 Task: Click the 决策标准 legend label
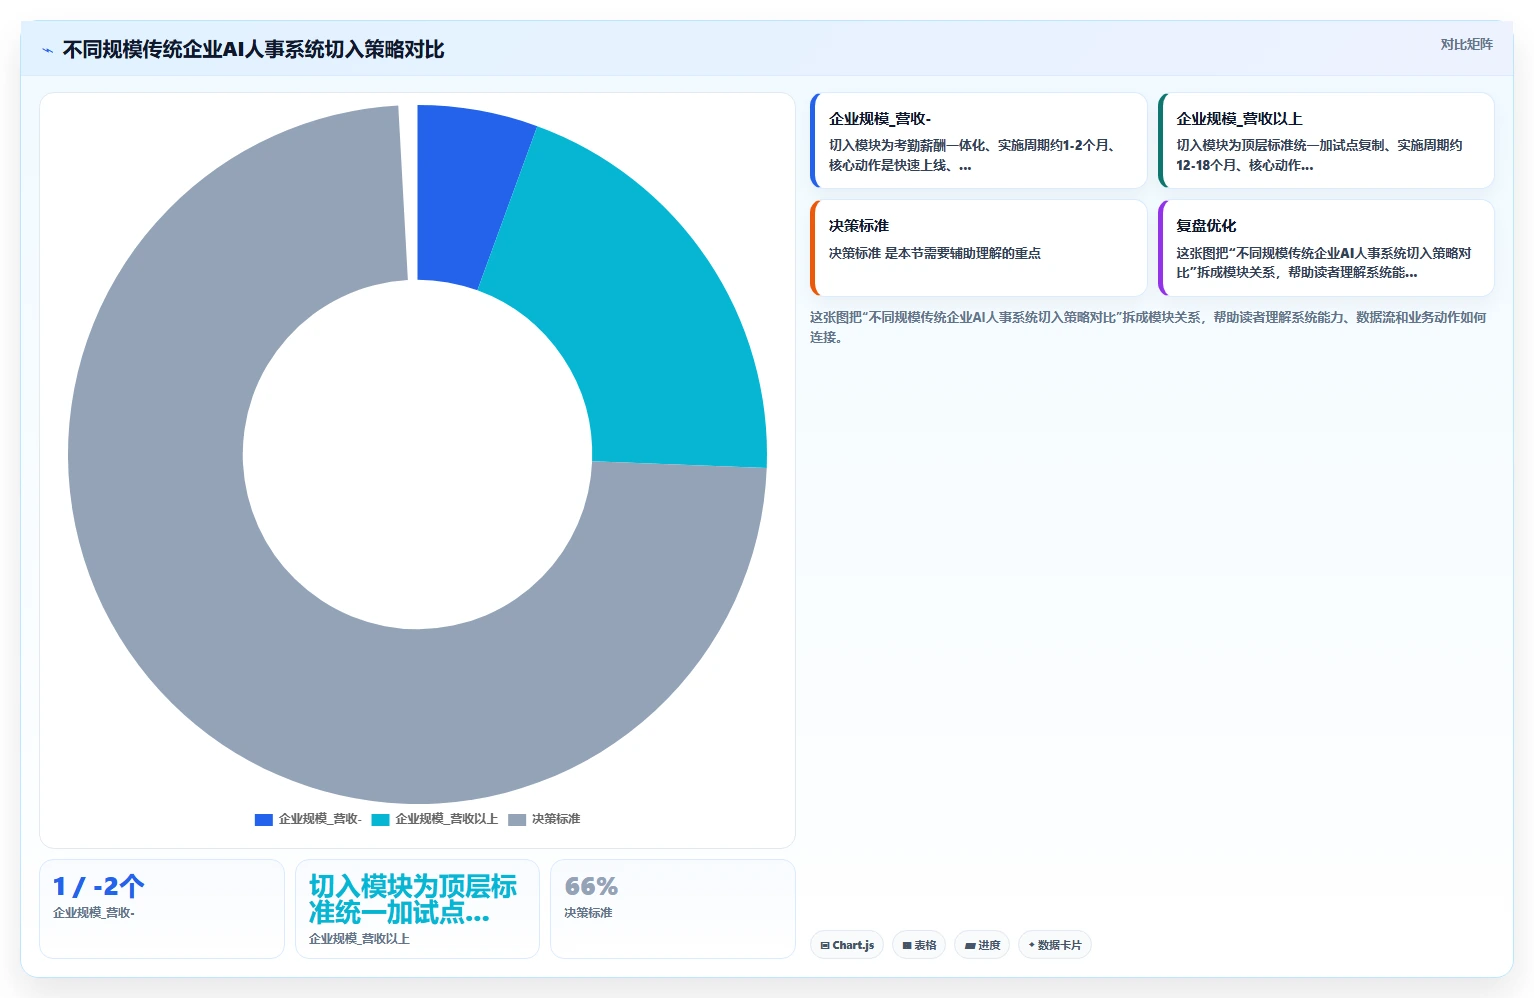(x=556, y=819)
